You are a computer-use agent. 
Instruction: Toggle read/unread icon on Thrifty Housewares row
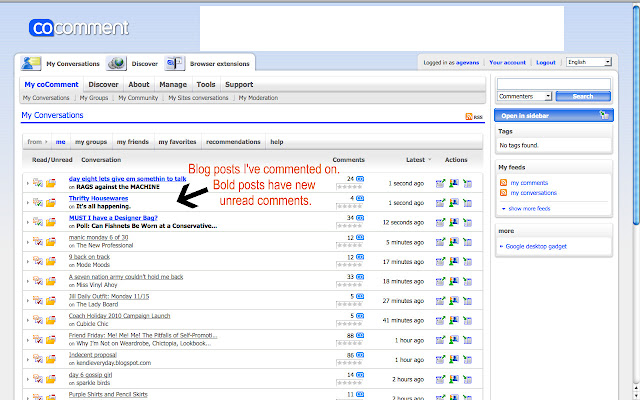point(38,202)
